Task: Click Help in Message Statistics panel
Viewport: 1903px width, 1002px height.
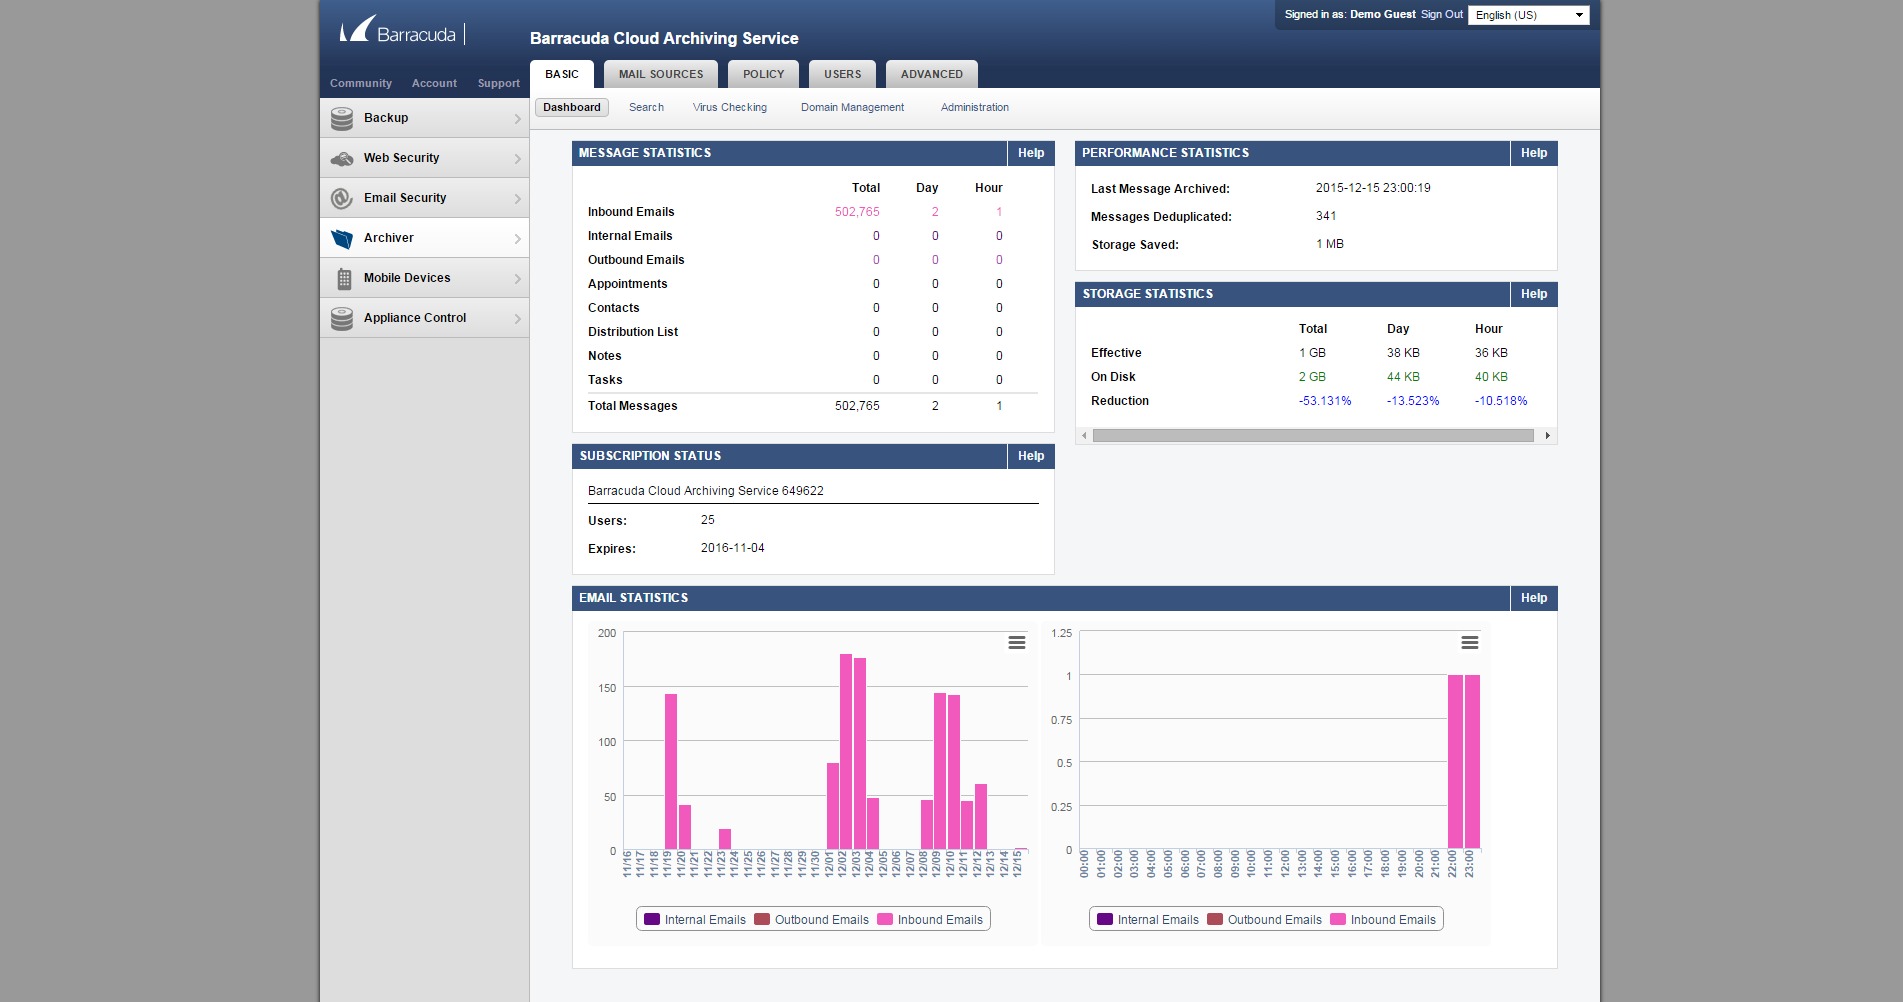Action: pos(1031,153)
